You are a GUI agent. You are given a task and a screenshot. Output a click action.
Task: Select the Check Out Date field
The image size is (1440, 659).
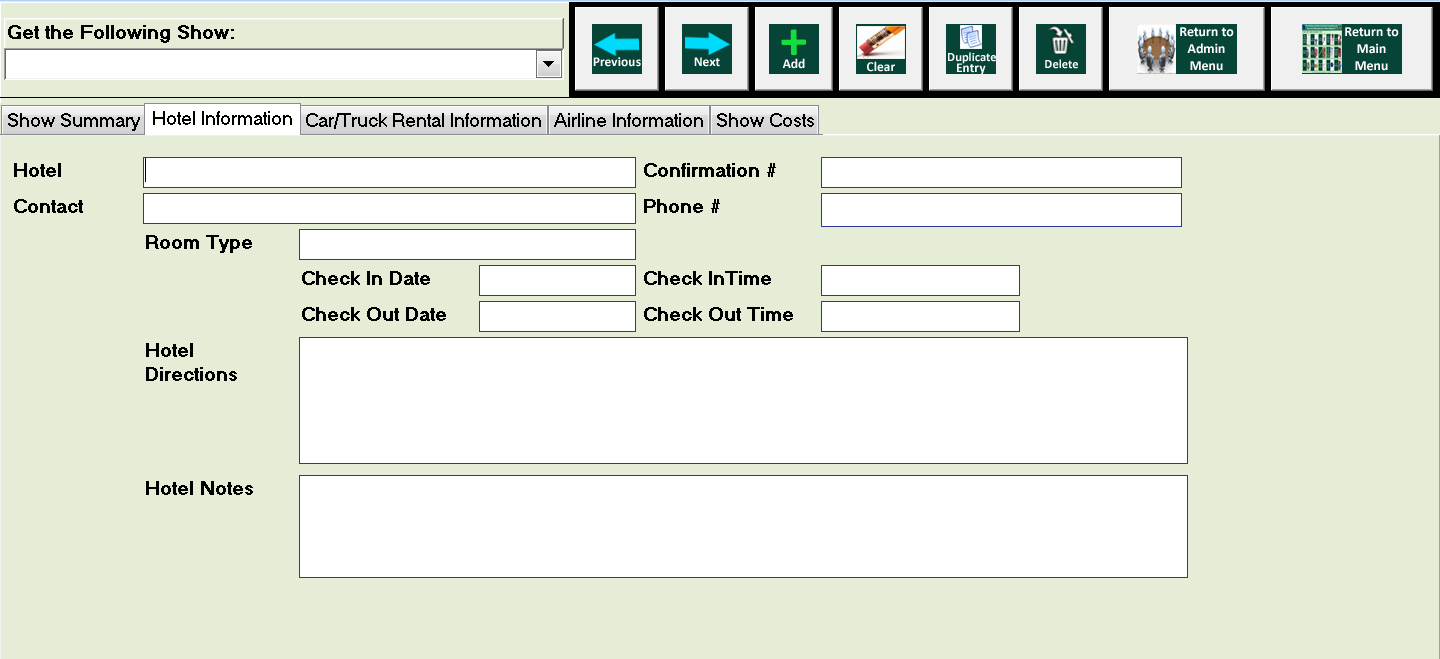coord(557,316)
